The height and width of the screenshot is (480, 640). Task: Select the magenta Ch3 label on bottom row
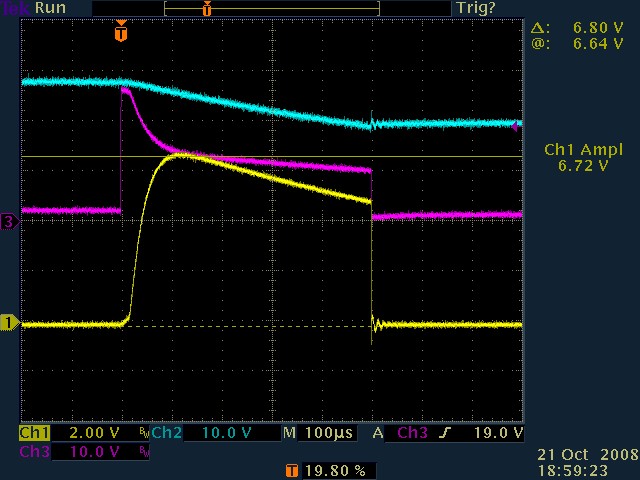(34, 452)
